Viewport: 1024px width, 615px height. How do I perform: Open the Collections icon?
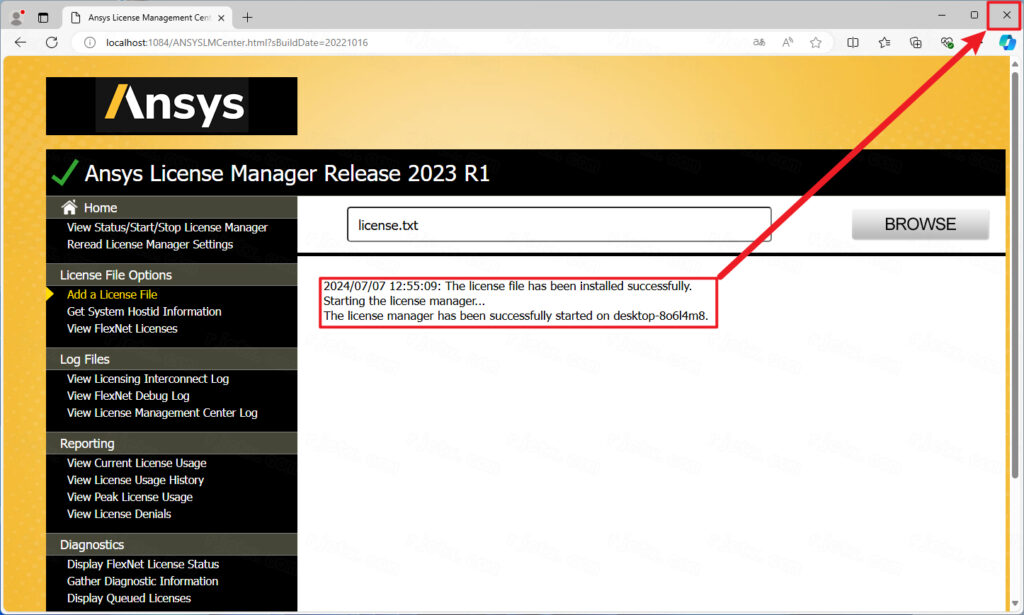(x=916, y=42)
